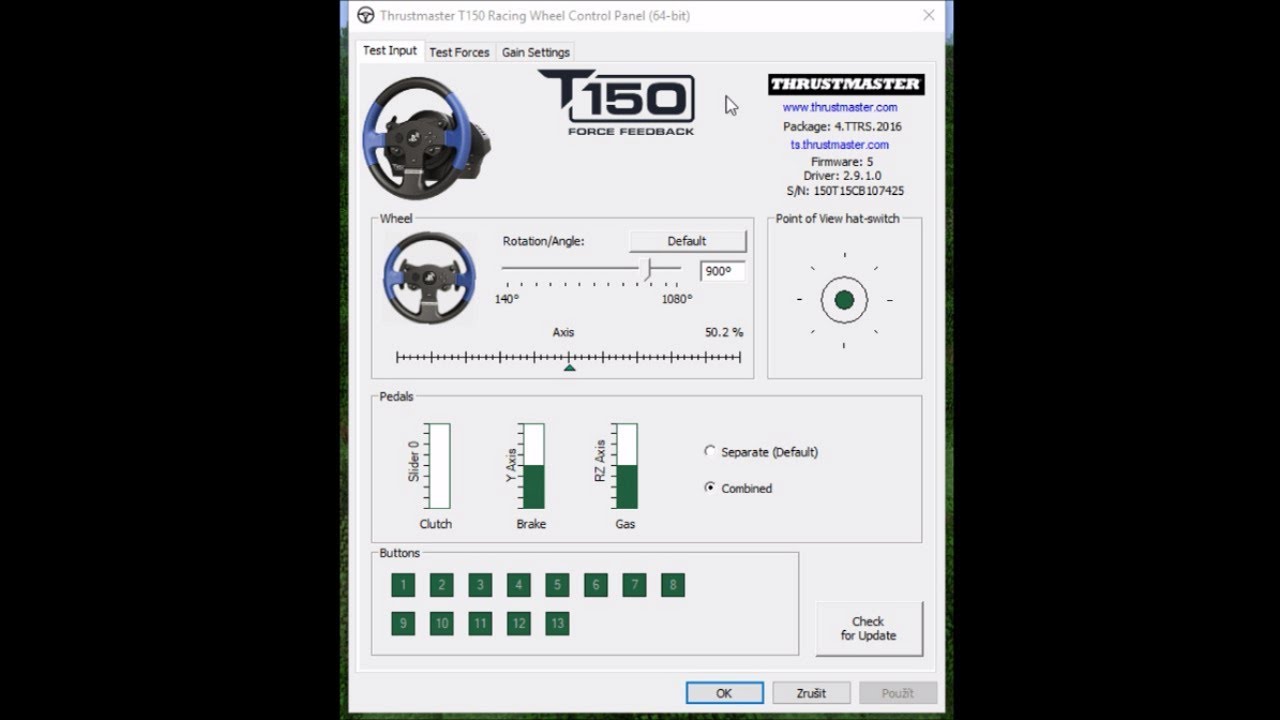Click the 50.2 % axis value
Viewport: 1280px width, 720px height.
[724, 332]
